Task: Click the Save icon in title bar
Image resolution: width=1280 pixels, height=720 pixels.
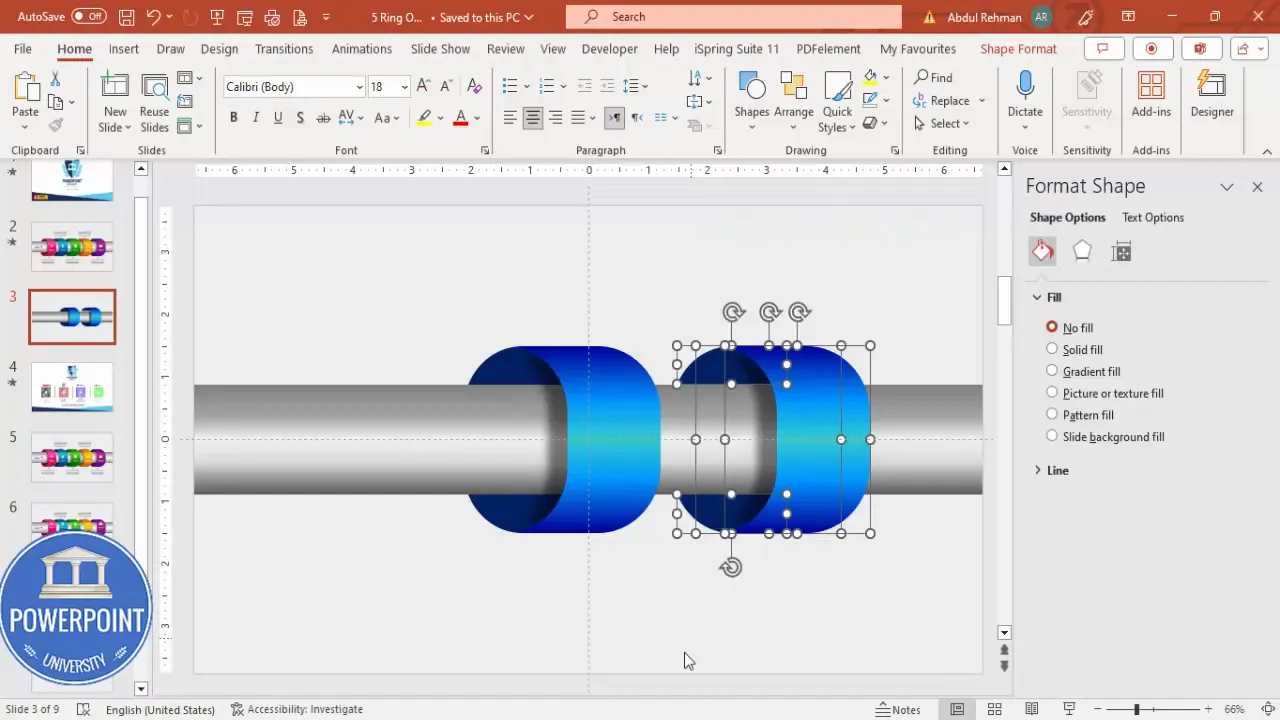Action: [126, 17]
